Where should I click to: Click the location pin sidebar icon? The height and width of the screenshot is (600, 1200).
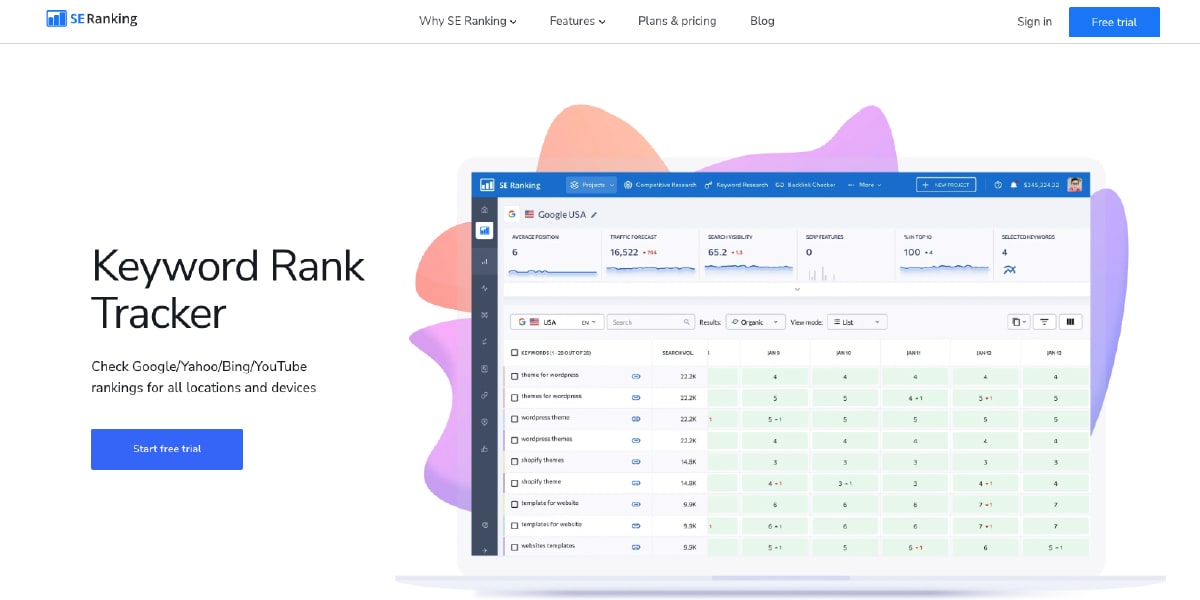coord(484,422)
